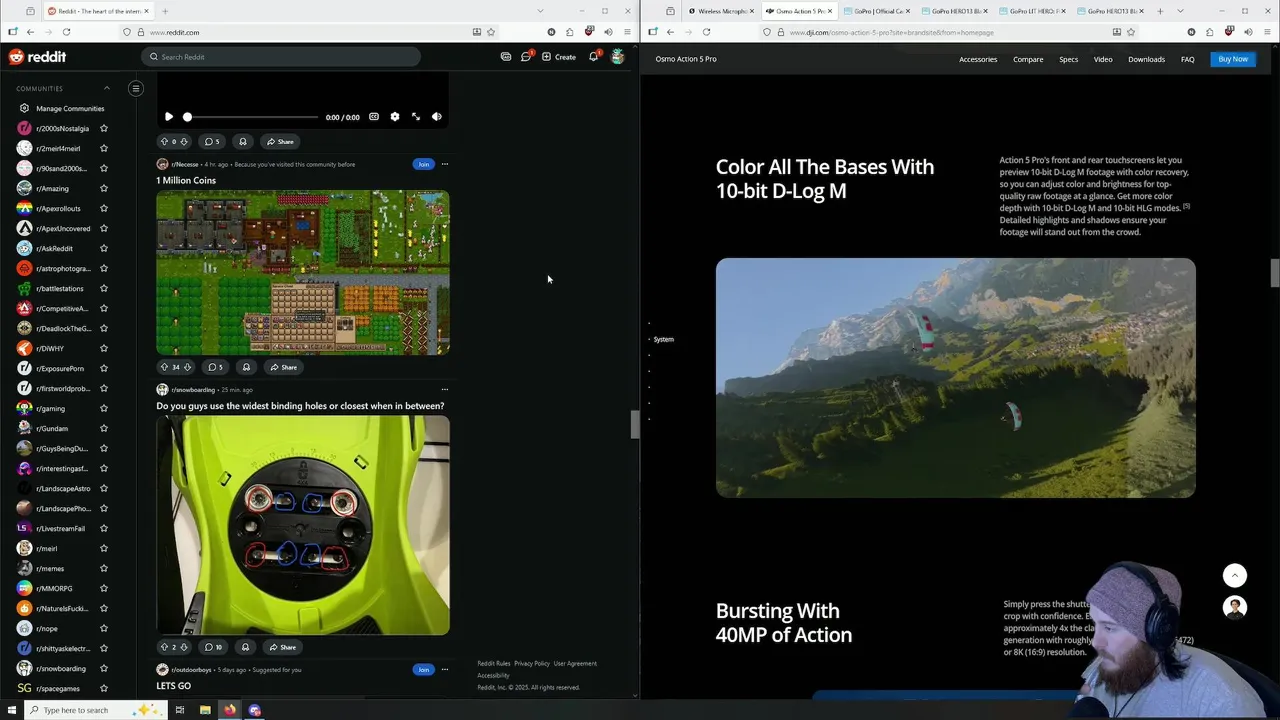Toggle favorite star for r/Amazing
The height and width of the screenshot is (720, 1280).
pyautogui.click(x=104, y=188)
